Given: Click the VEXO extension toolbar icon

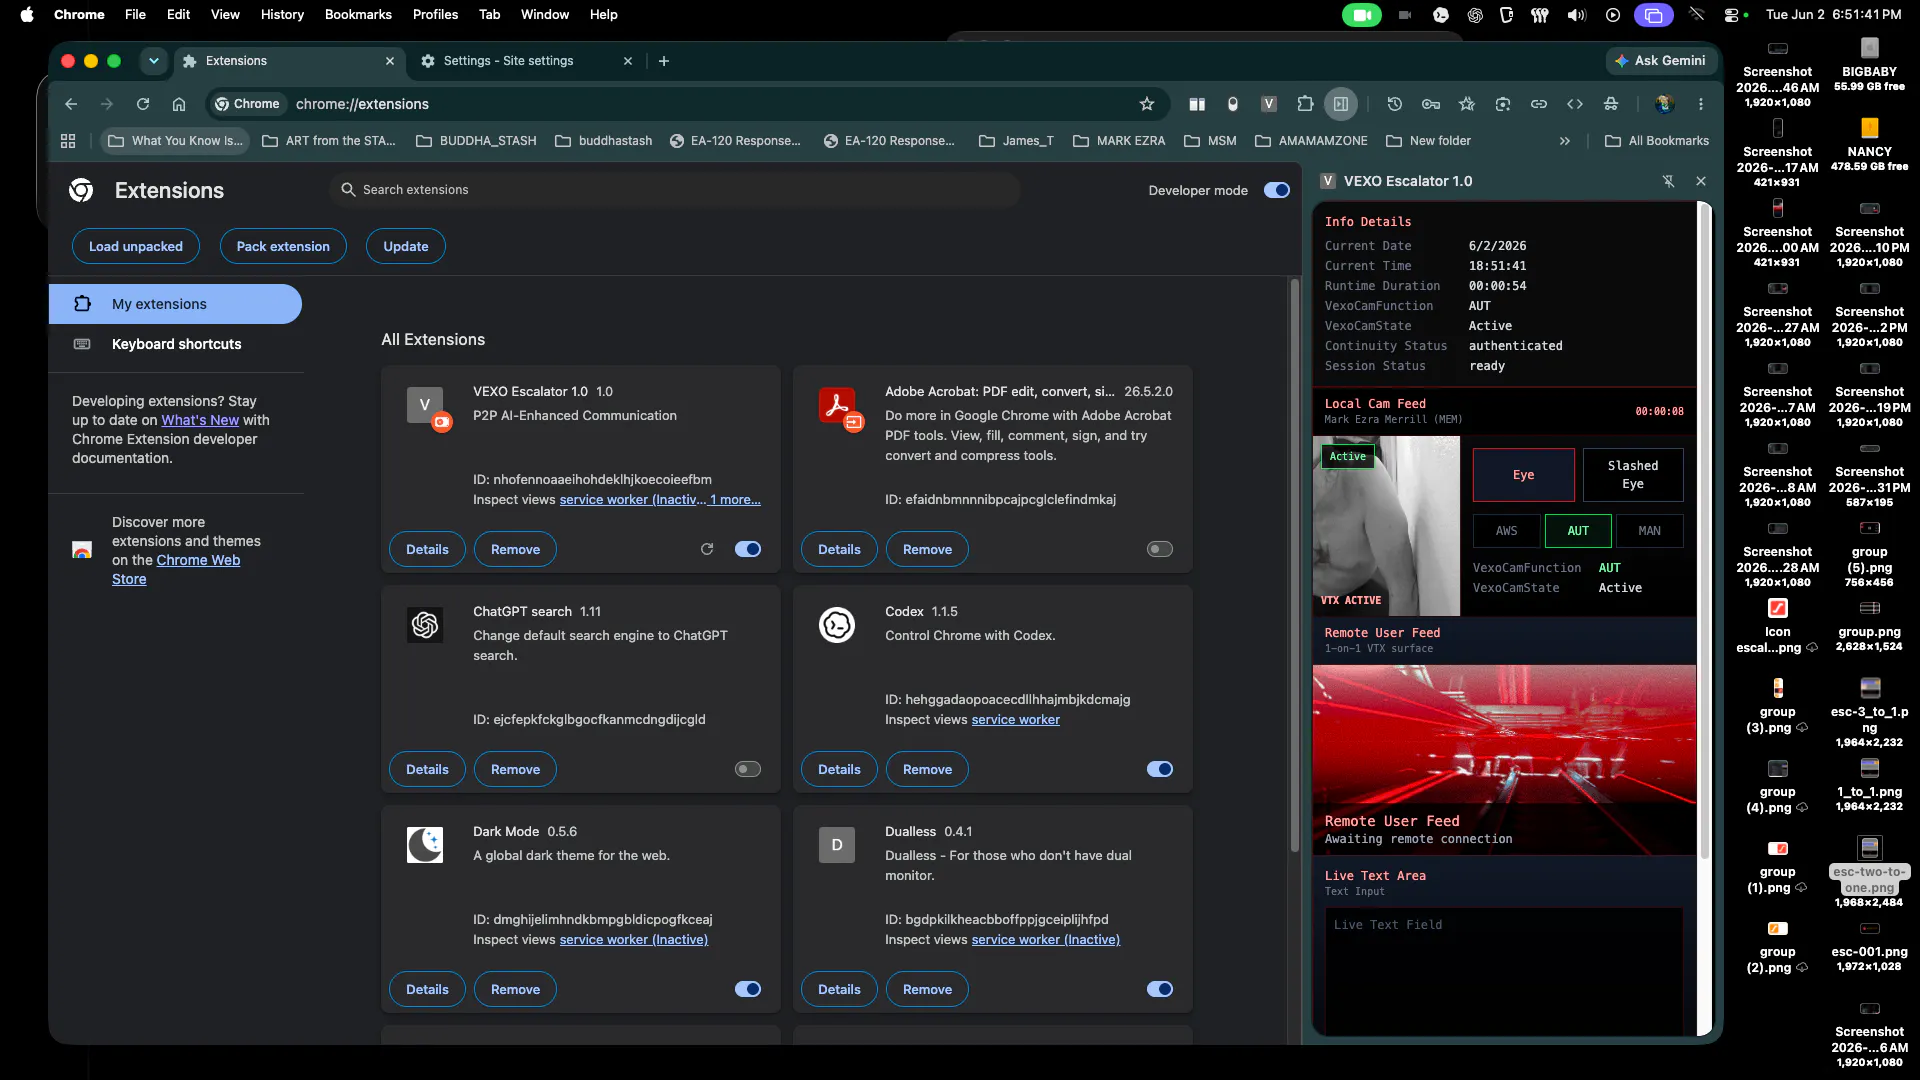Looking at the screenshot, I should [1269, 104].
